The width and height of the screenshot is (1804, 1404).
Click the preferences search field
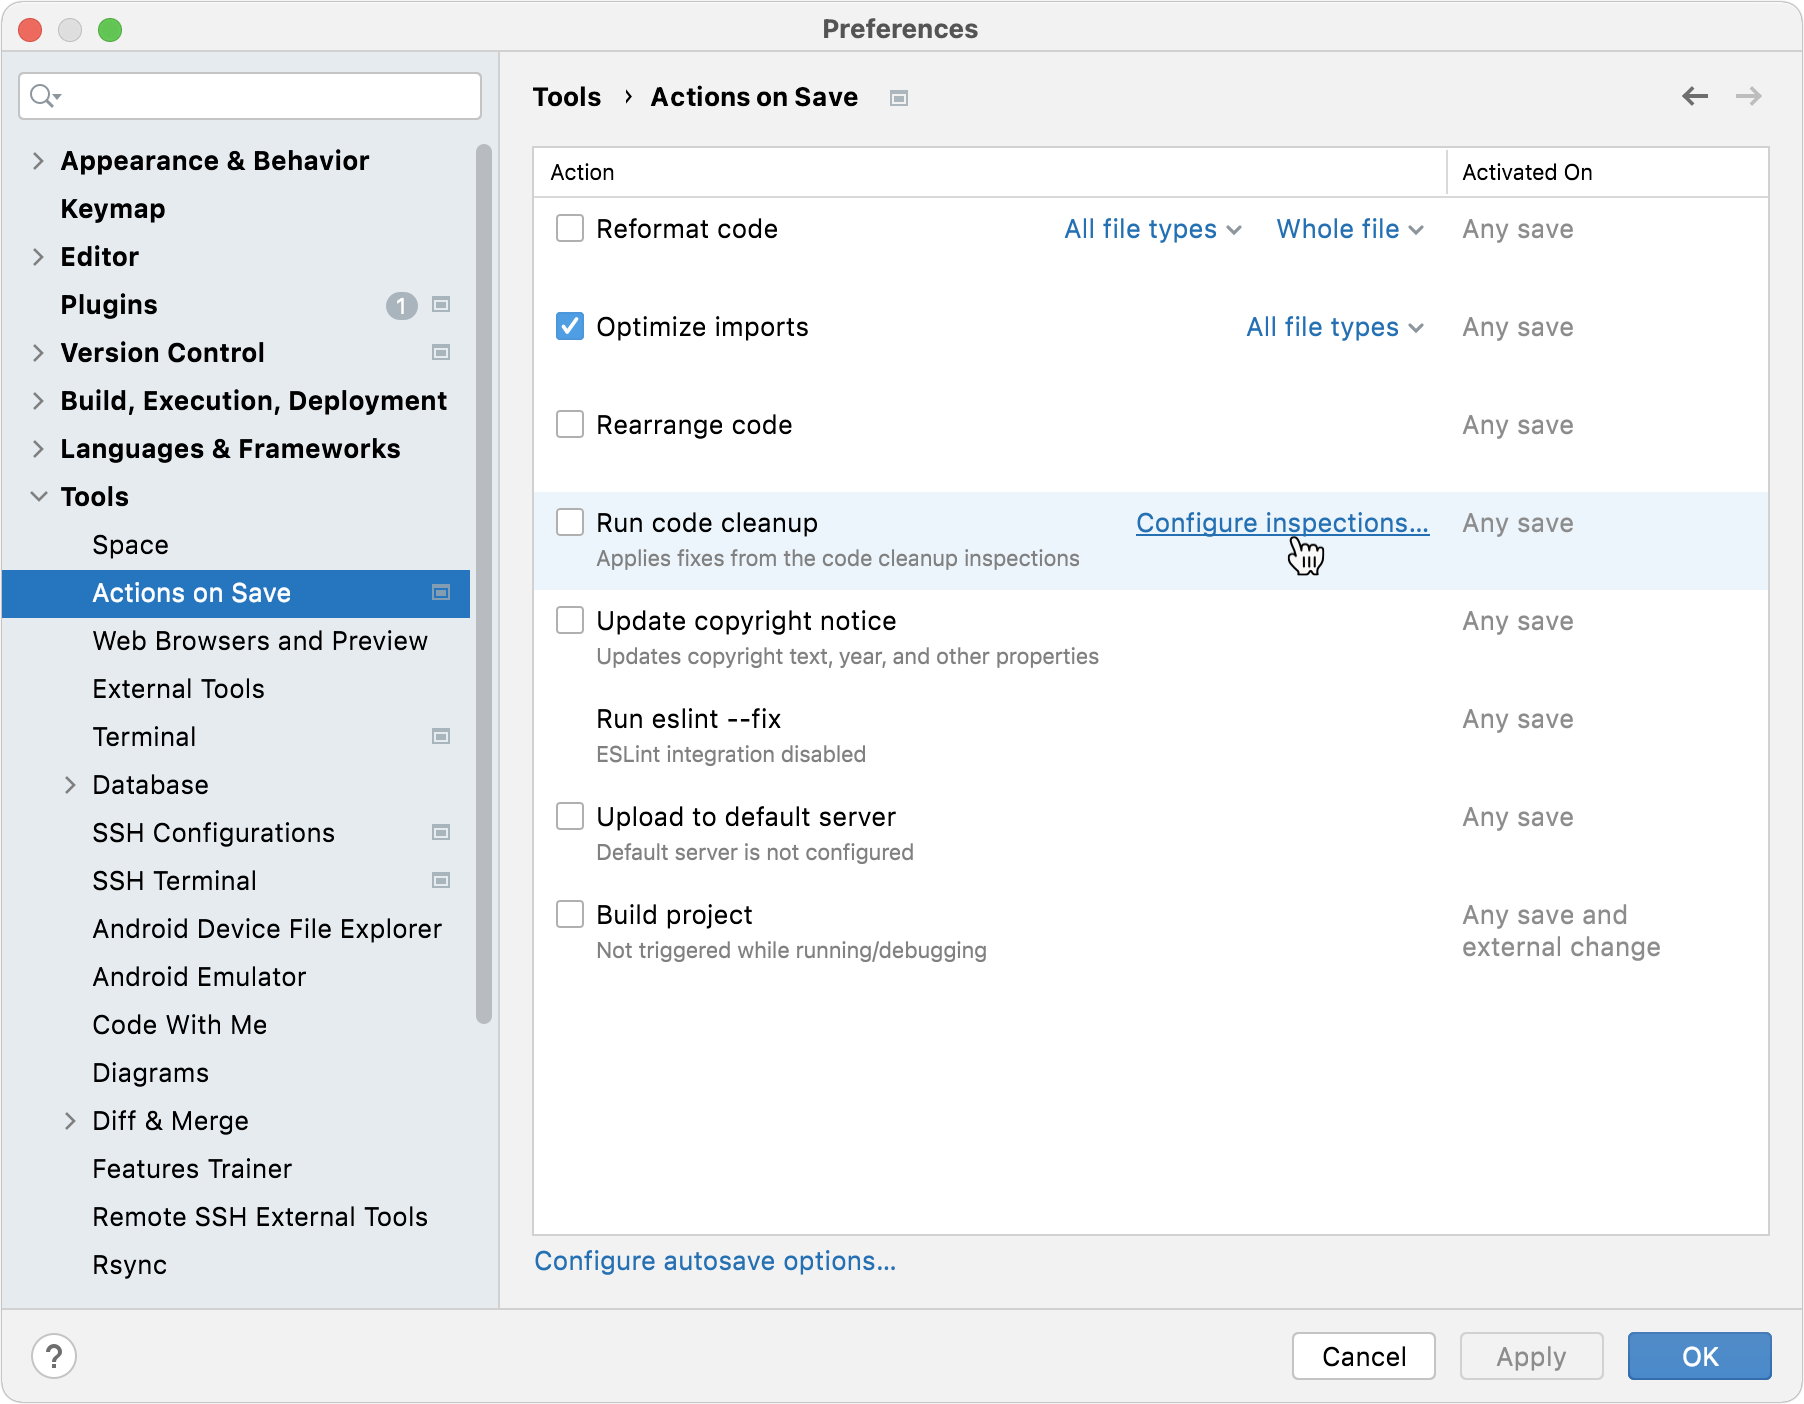click(x=250, y=96)
